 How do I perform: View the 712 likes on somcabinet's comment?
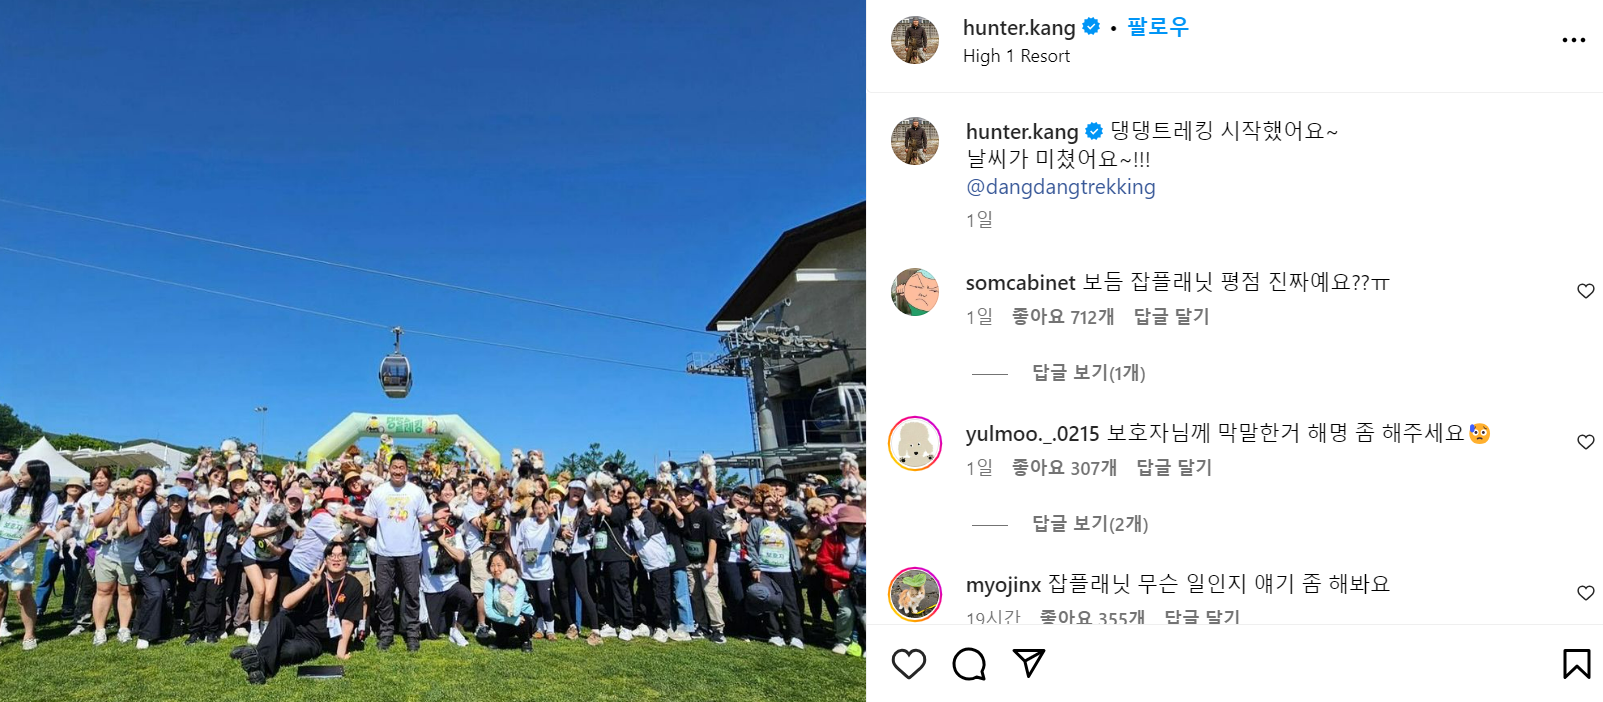pos(1062,317)
